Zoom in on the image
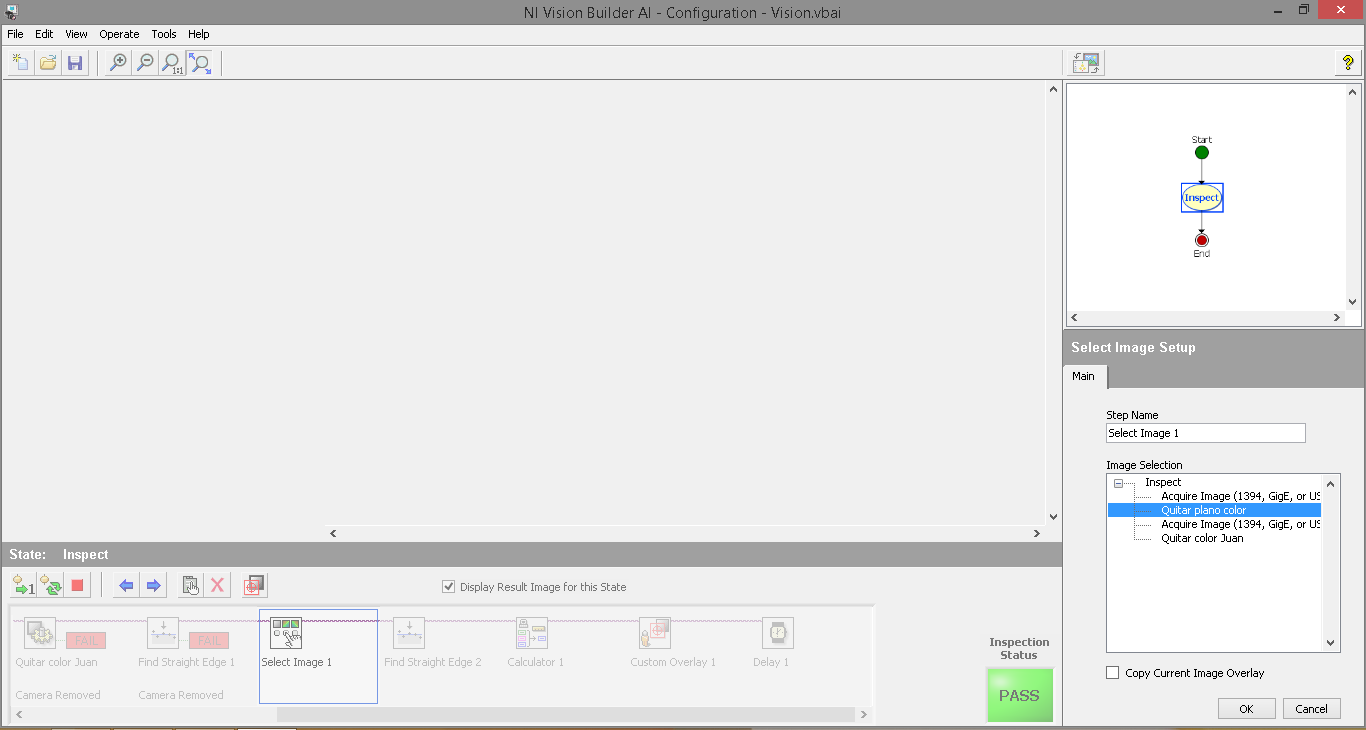 118,63
